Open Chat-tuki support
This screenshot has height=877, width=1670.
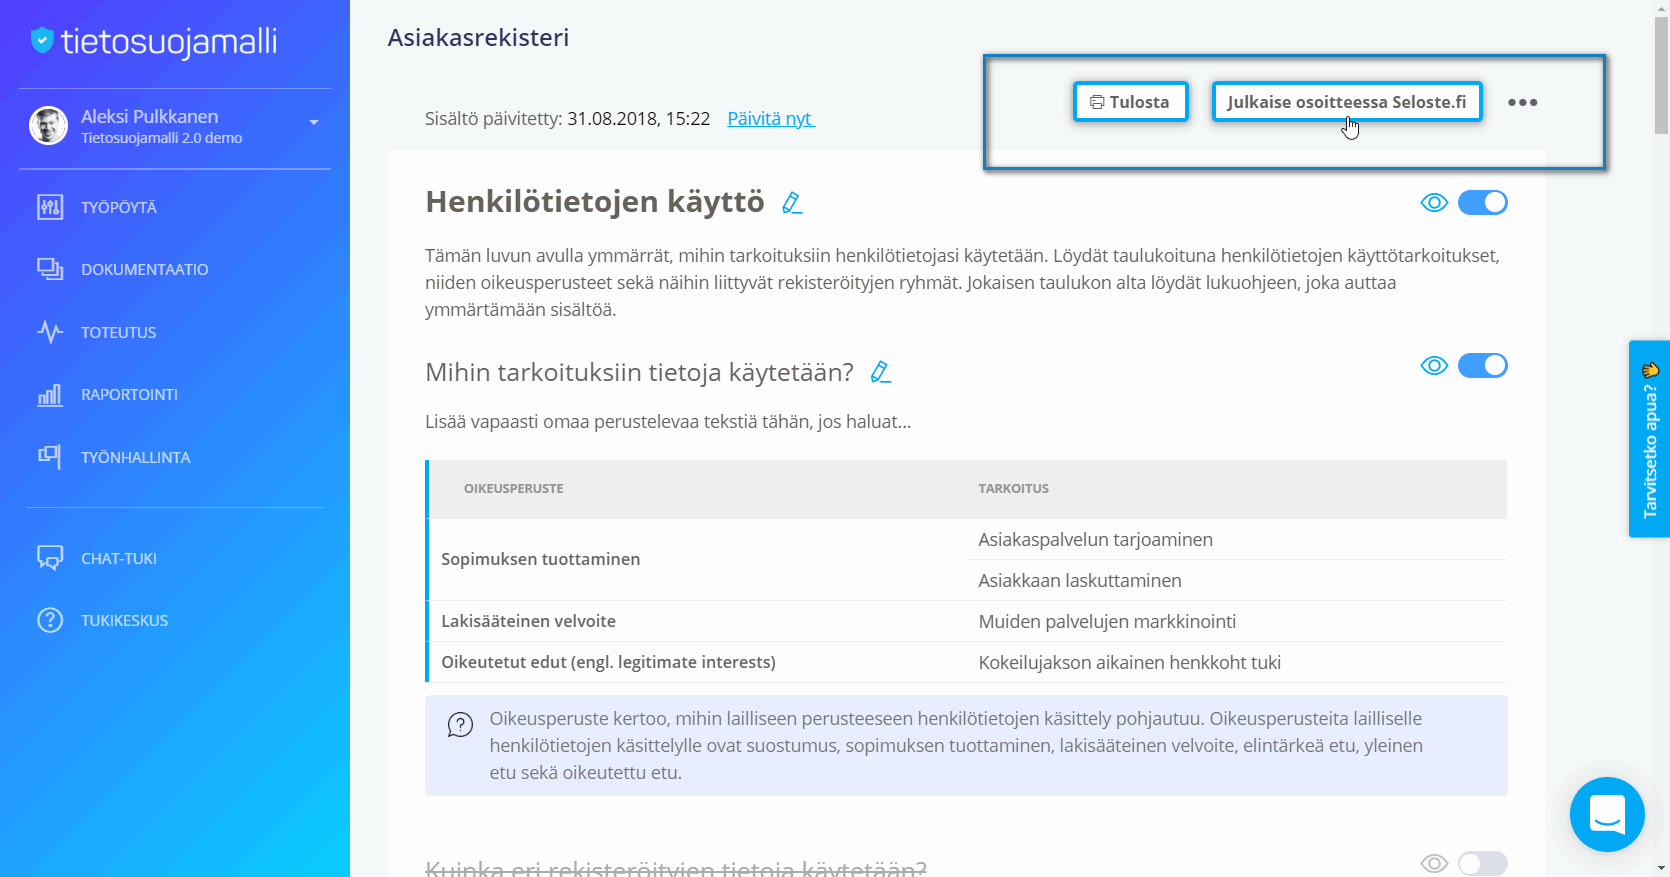(118, 558)
